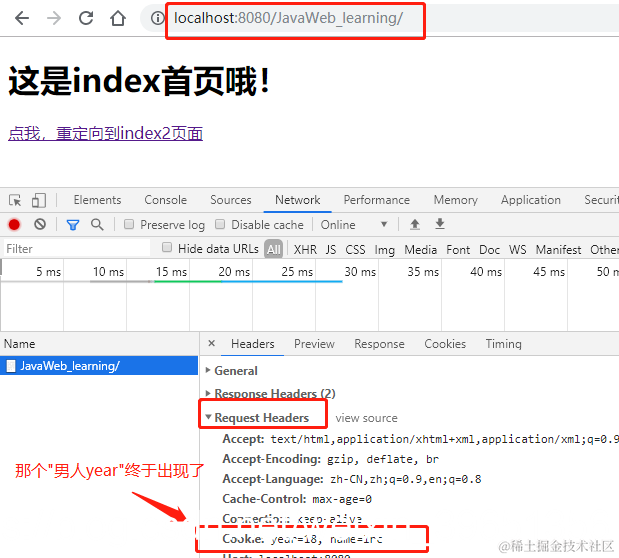The image size is (619, 558).
Task: Open the Preview detail tab
Action: point(314,344)
